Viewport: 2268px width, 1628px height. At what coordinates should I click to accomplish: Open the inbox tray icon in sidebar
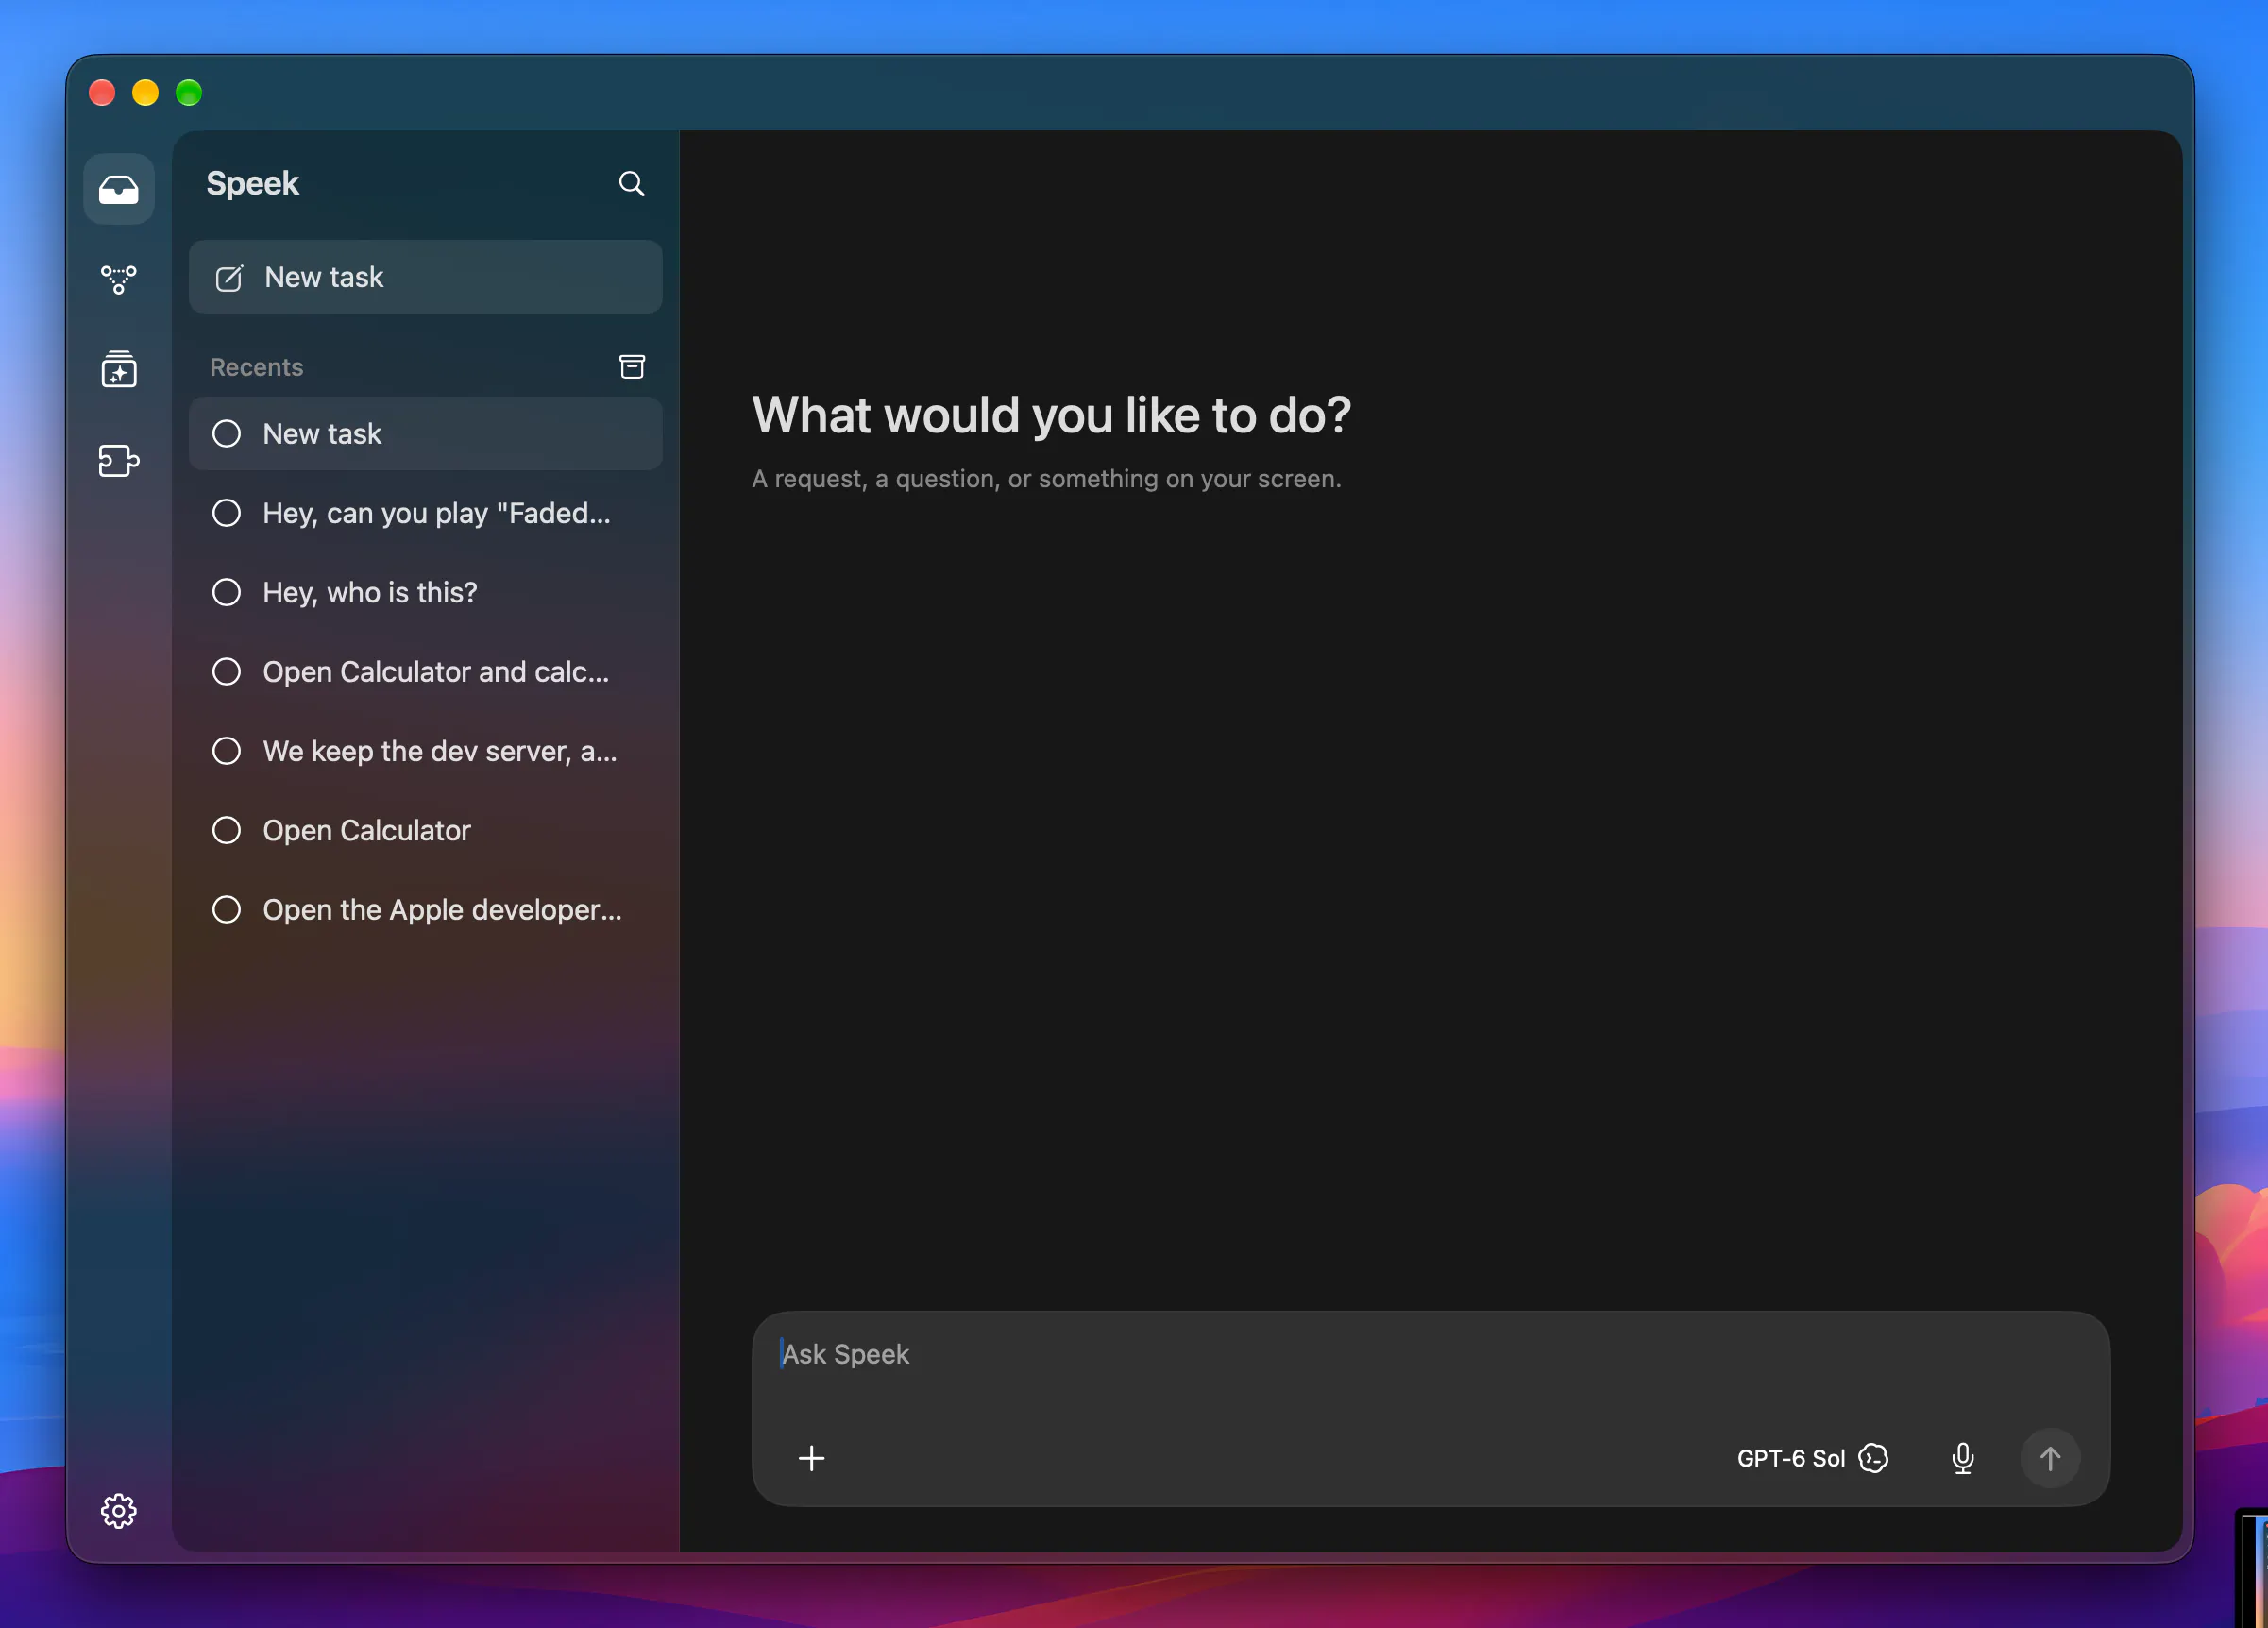[x=119, y=189]
